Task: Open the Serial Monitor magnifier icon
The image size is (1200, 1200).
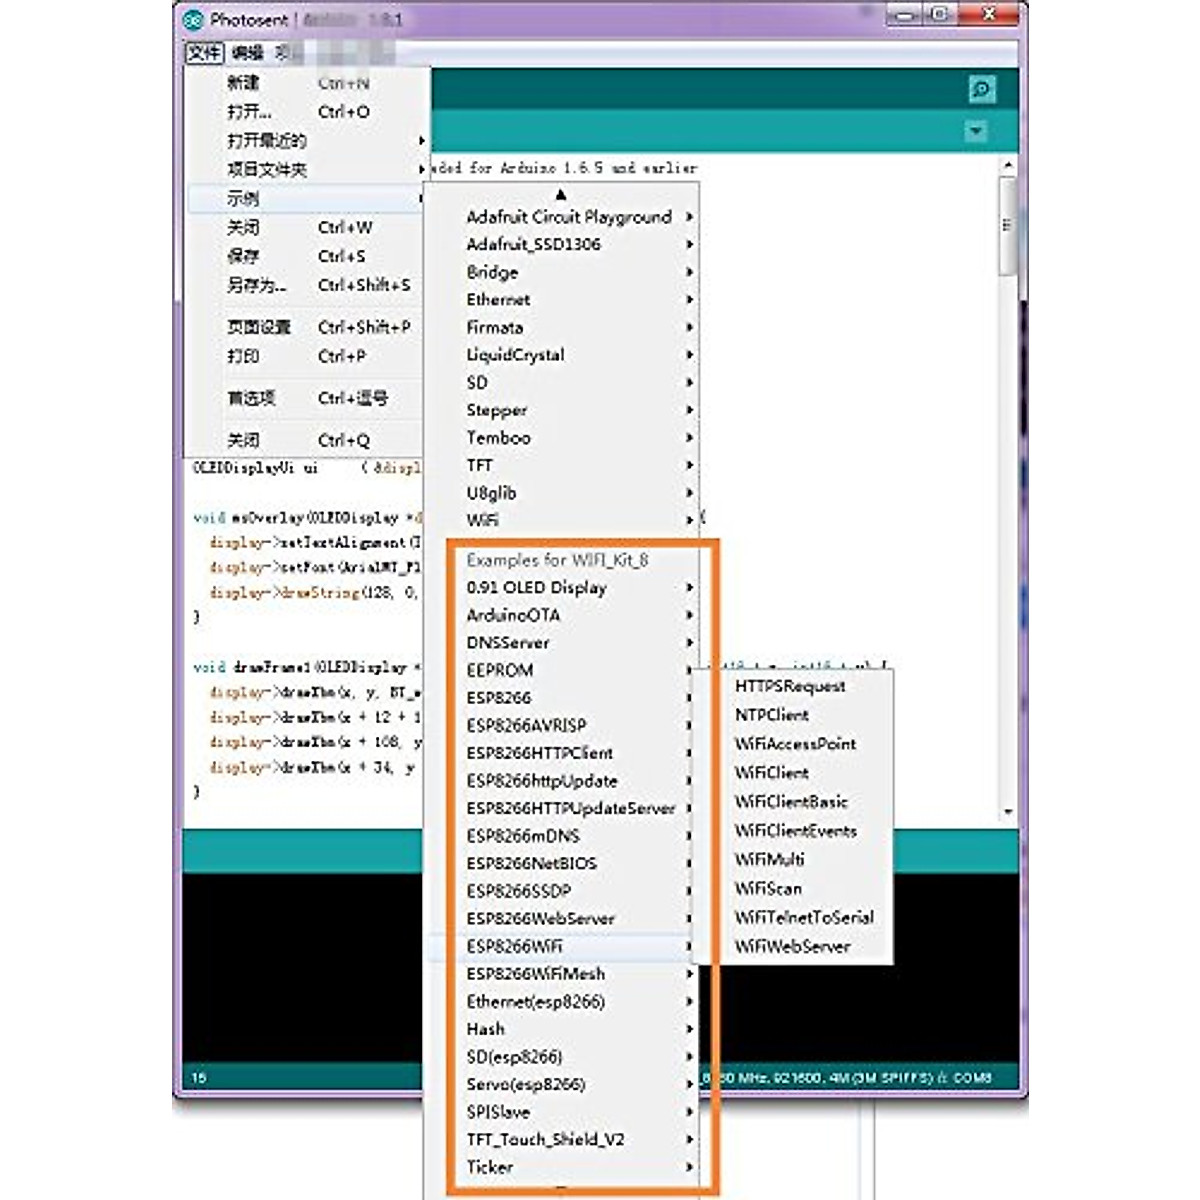Action: 981,90
